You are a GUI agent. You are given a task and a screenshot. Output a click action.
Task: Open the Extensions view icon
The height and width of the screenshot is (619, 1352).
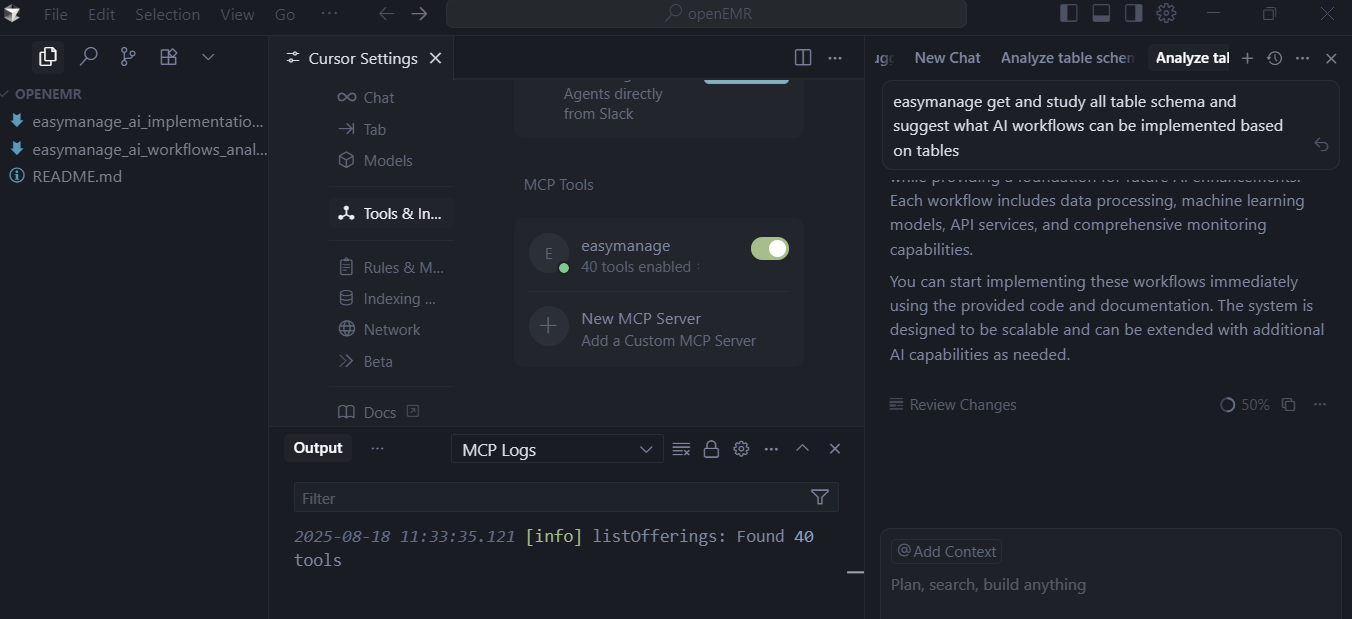pyautogui.click(x=168, y=57)
